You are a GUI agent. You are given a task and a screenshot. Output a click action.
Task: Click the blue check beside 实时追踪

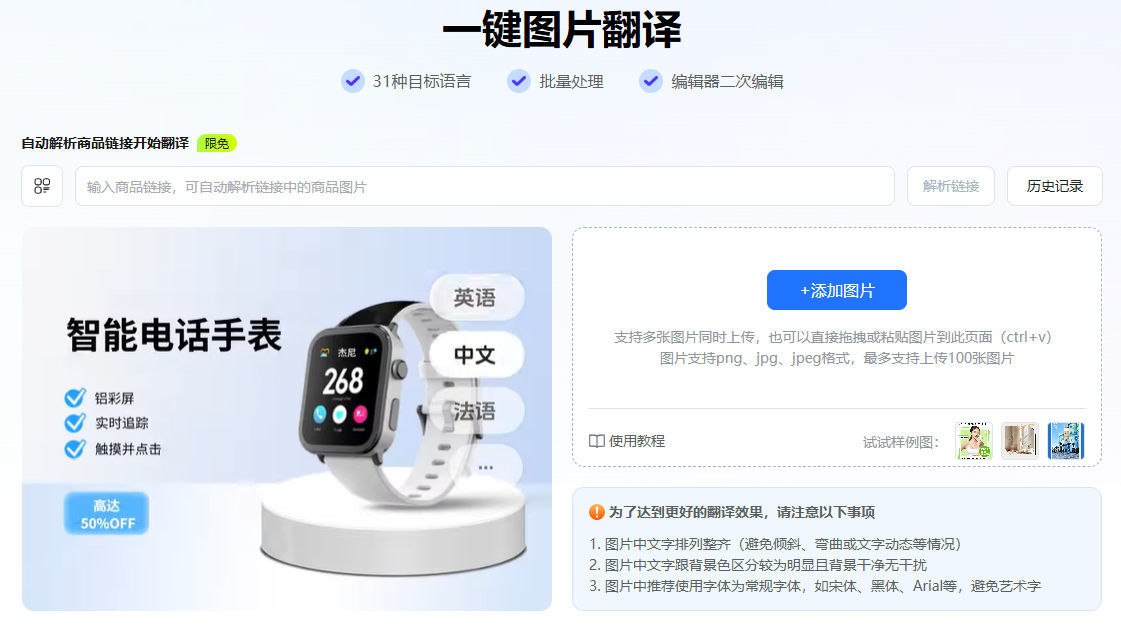coord(75,423)
